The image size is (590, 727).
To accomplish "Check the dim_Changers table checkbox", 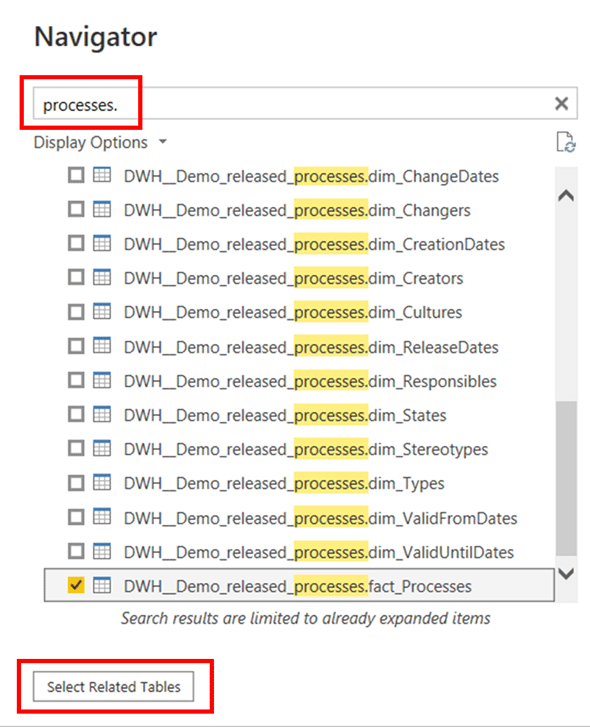I will (x=76, y=210).
